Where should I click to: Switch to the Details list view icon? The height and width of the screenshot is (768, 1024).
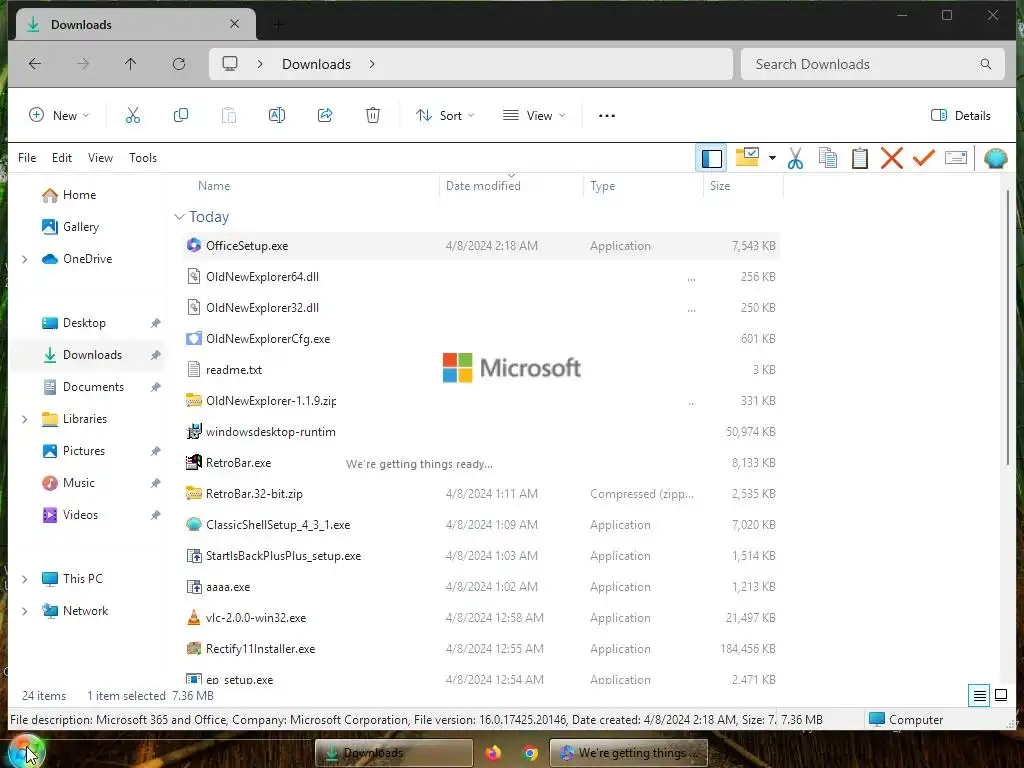(979, 696)
